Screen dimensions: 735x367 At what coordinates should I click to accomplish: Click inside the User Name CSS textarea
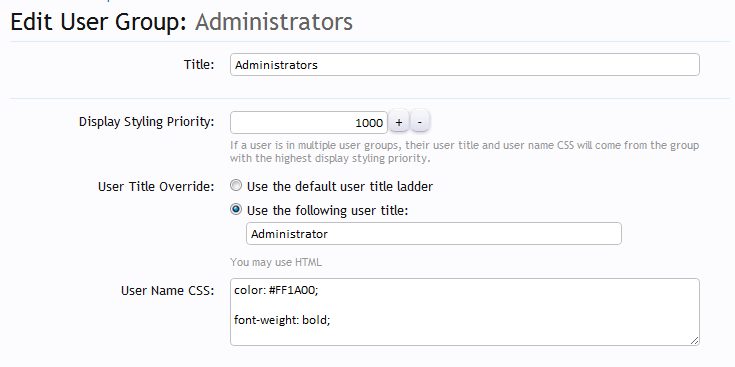pyautogui.click(x=465, y=312)
